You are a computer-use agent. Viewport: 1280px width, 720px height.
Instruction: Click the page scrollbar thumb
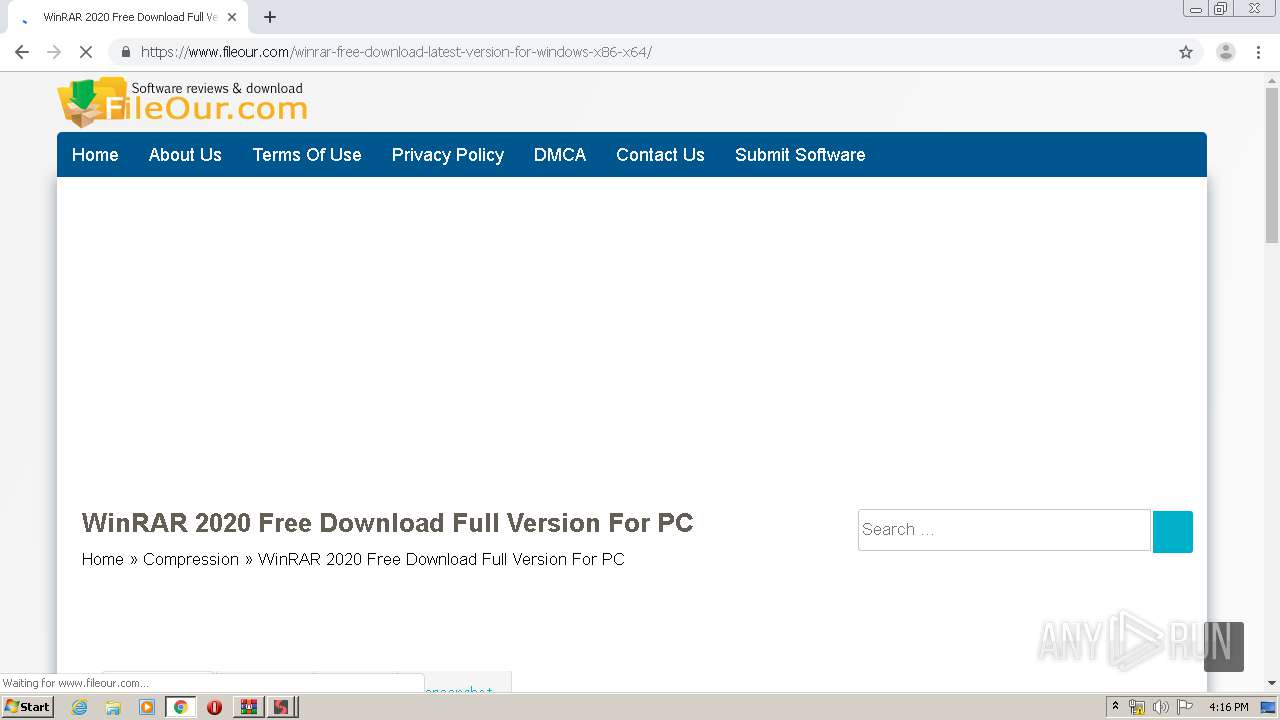(x=1272, y=166)
